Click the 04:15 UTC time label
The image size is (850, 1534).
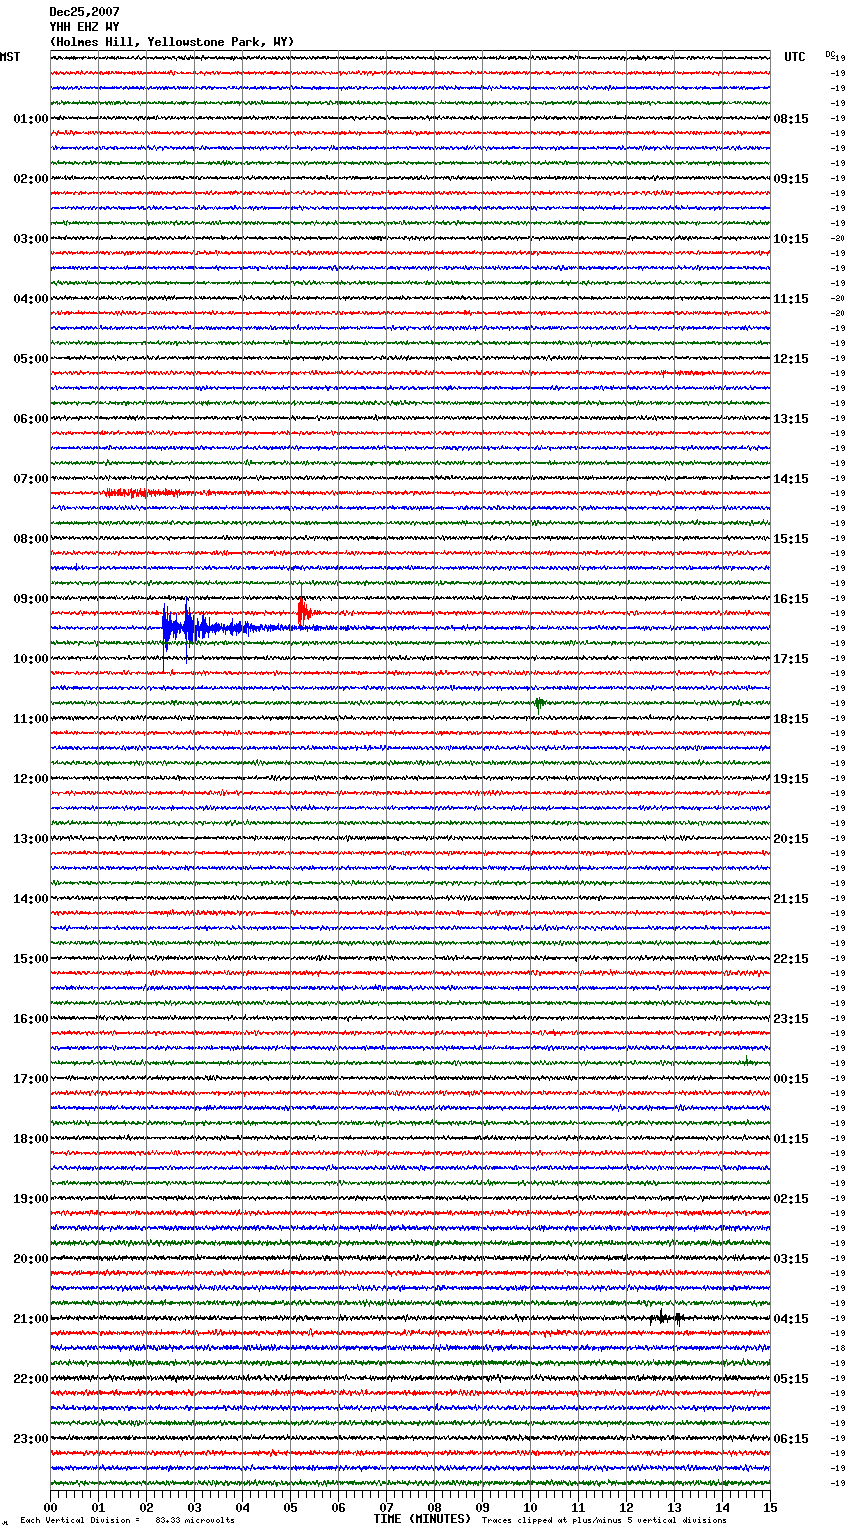791,1319
